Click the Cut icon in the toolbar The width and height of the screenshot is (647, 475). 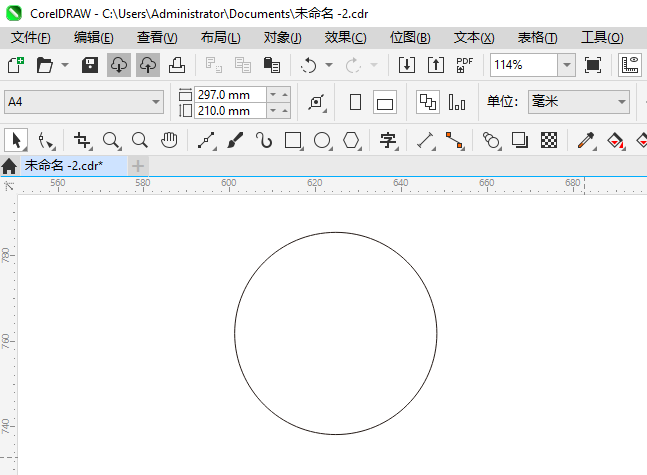coord(214,65)
